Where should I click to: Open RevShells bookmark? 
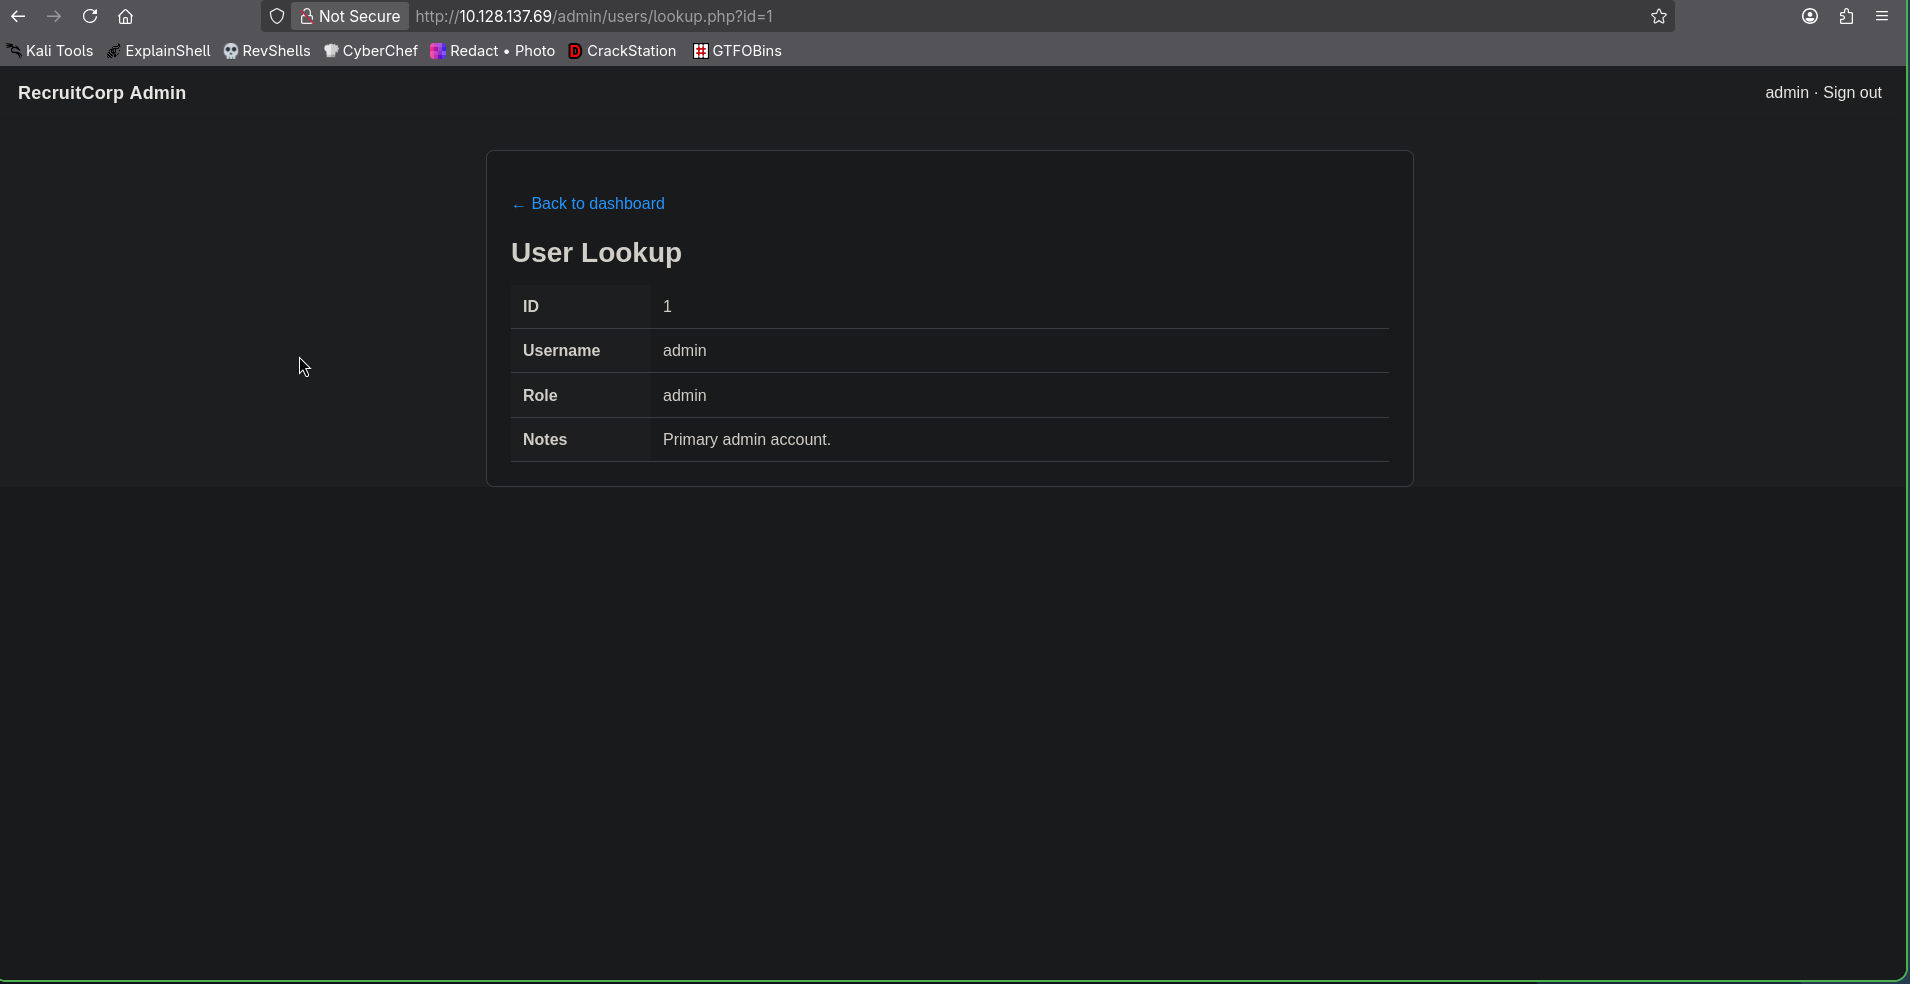tap(267, 51)
